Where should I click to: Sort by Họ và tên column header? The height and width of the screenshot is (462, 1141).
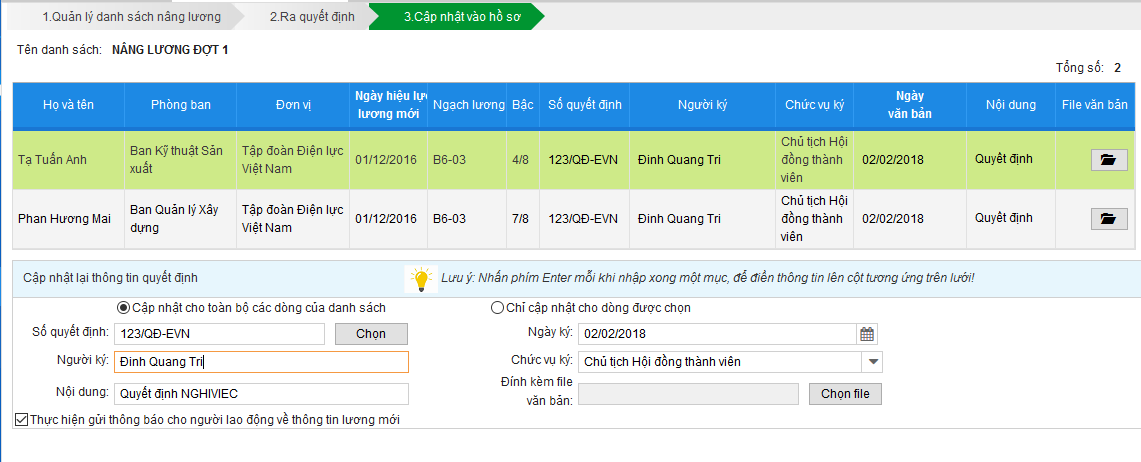coord(68,105)
